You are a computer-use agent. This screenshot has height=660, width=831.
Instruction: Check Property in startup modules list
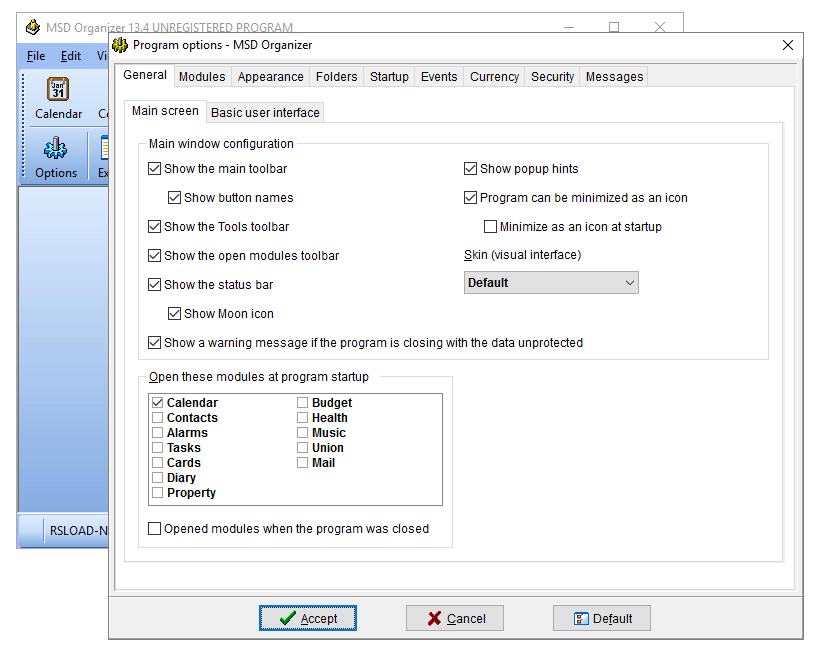coord(157,492)
